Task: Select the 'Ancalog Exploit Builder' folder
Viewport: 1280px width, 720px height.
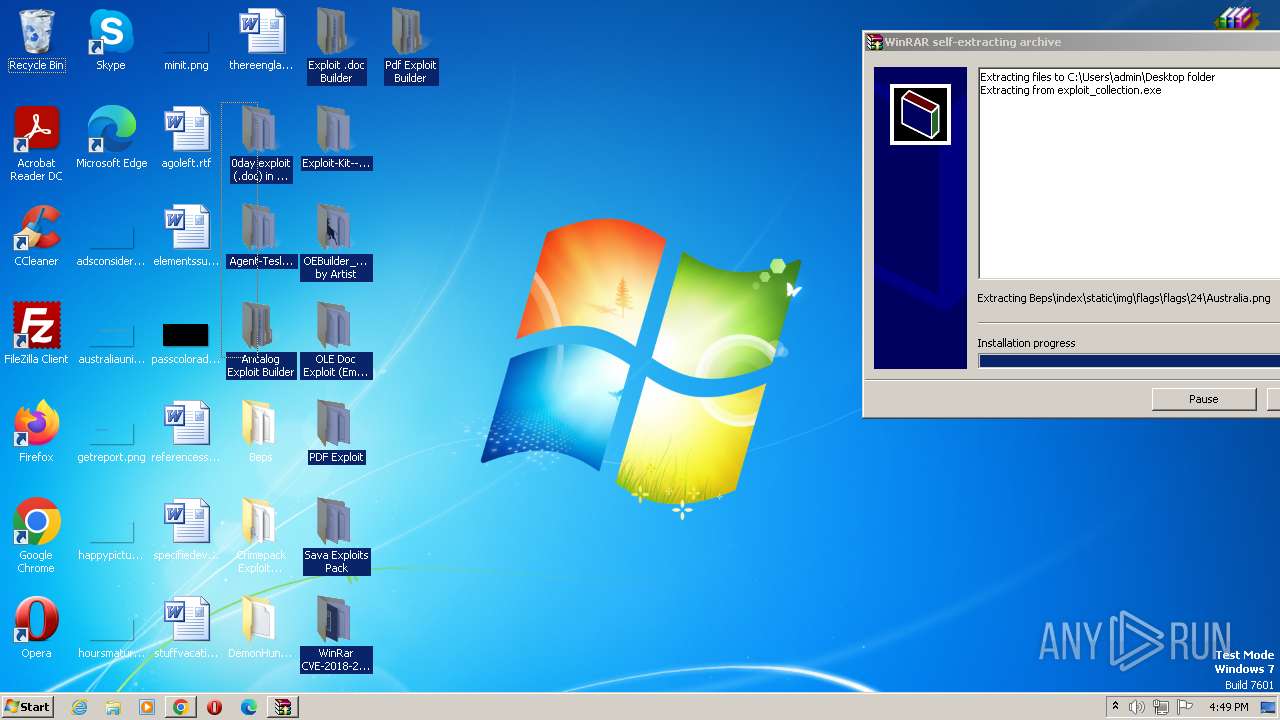Action: click(x=260, y=340)
